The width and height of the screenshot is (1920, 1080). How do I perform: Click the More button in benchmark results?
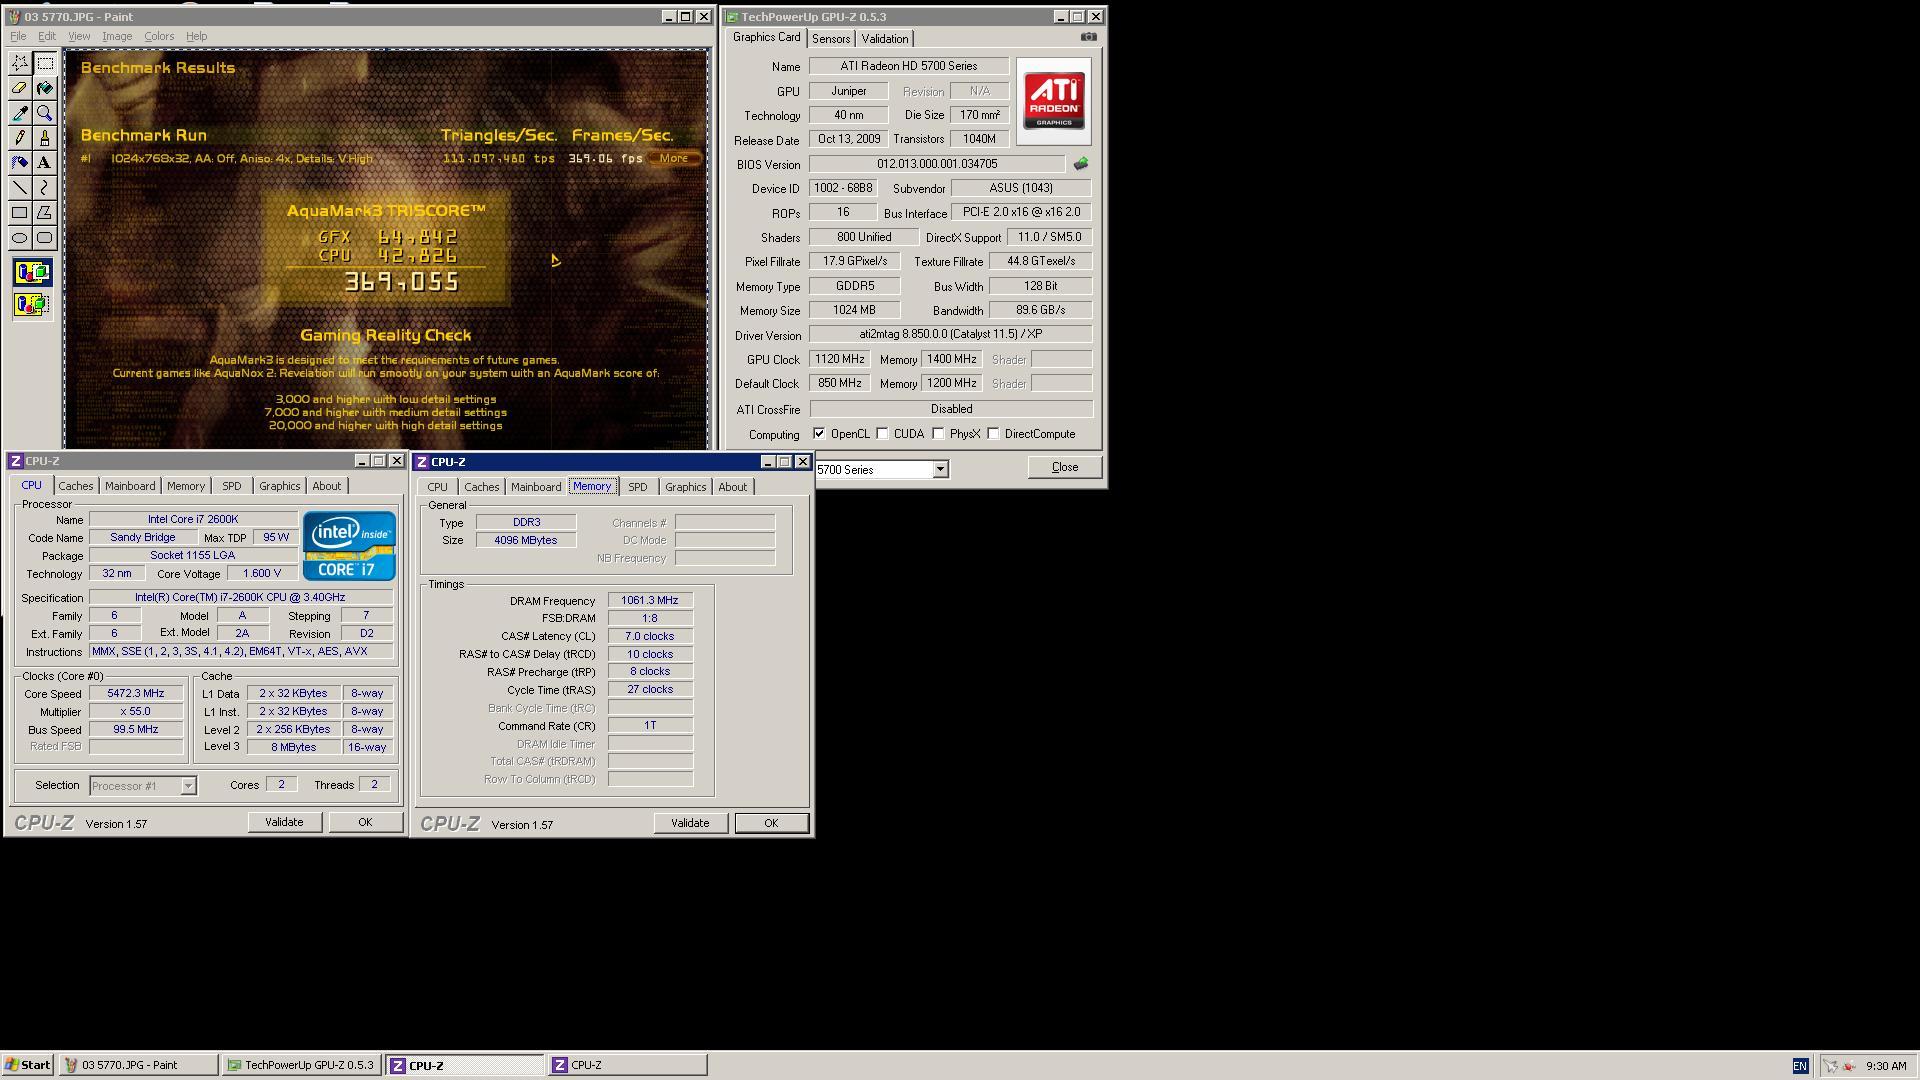[x=674, y=158]
